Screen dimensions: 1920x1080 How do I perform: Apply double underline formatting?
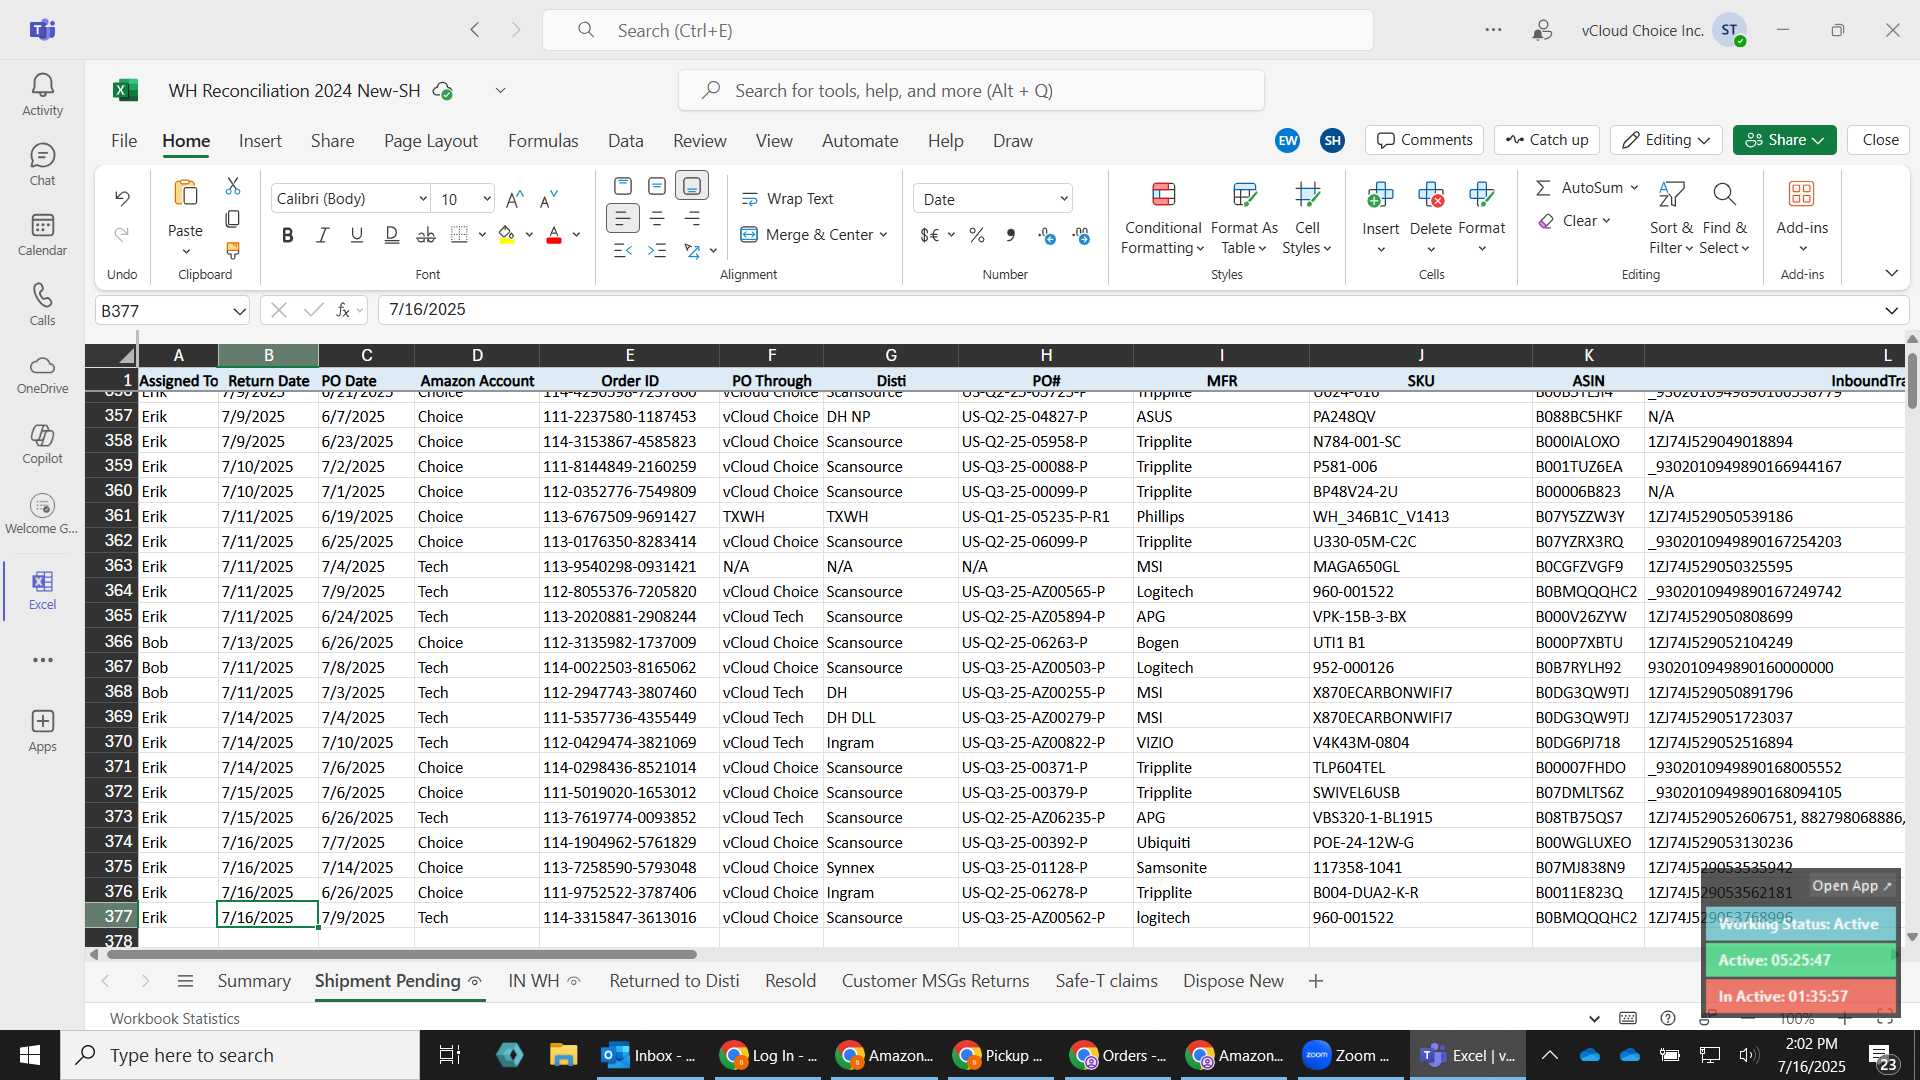click(391, 235)
